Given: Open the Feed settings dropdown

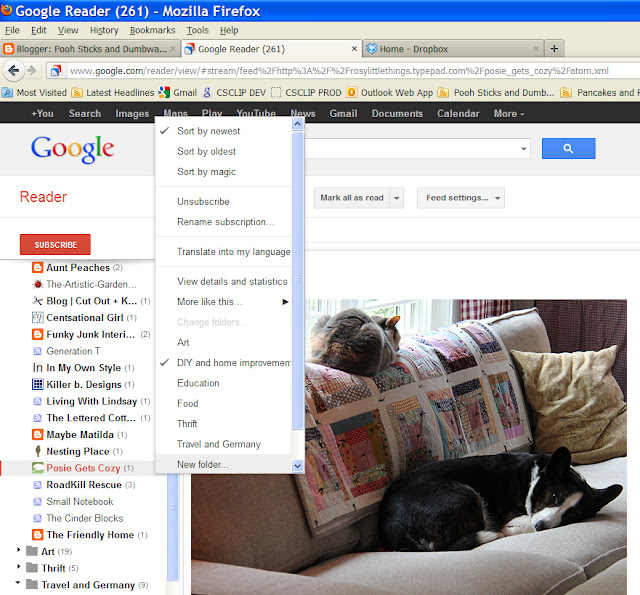Looking at the screenshot, I should click(461, 198).
